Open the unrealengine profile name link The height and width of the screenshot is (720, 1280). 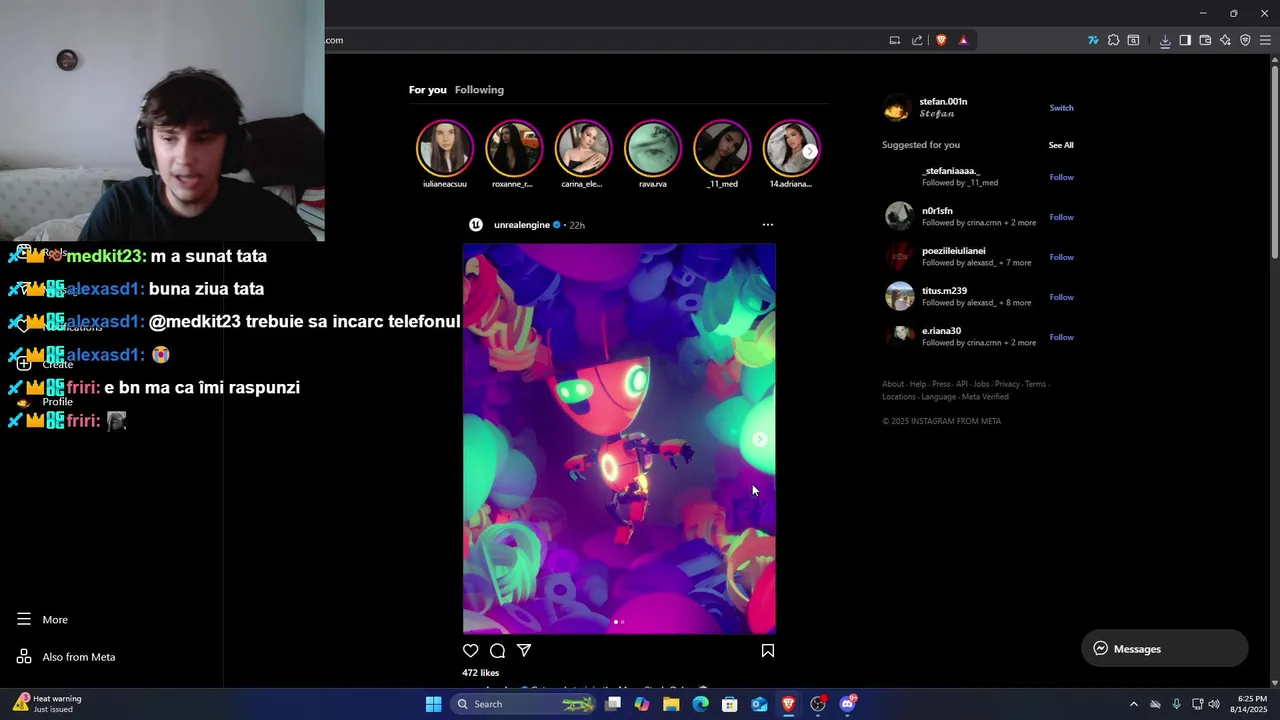[521, 225]
